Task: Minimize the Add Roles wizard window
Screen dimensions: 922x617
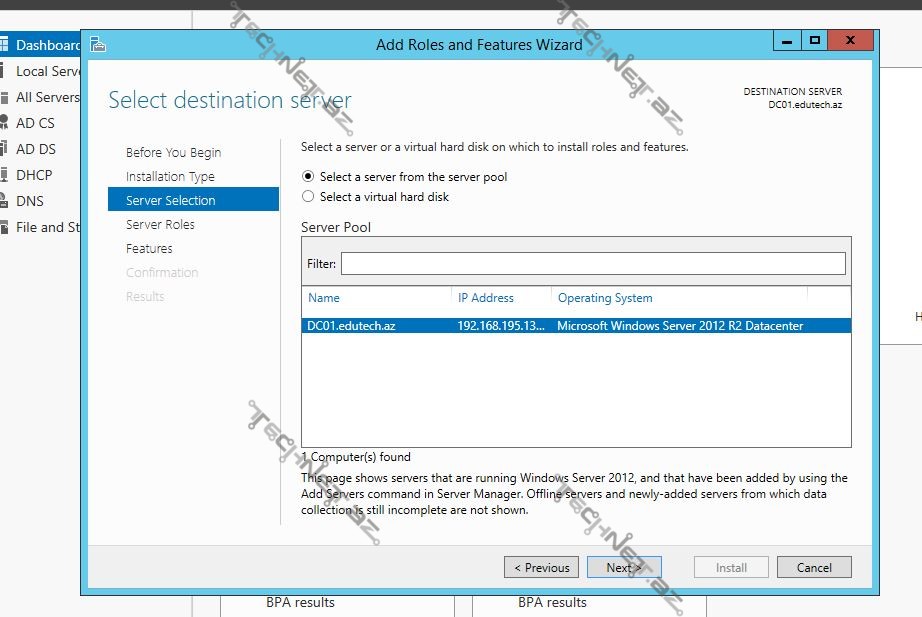Action: pos(787,41)
